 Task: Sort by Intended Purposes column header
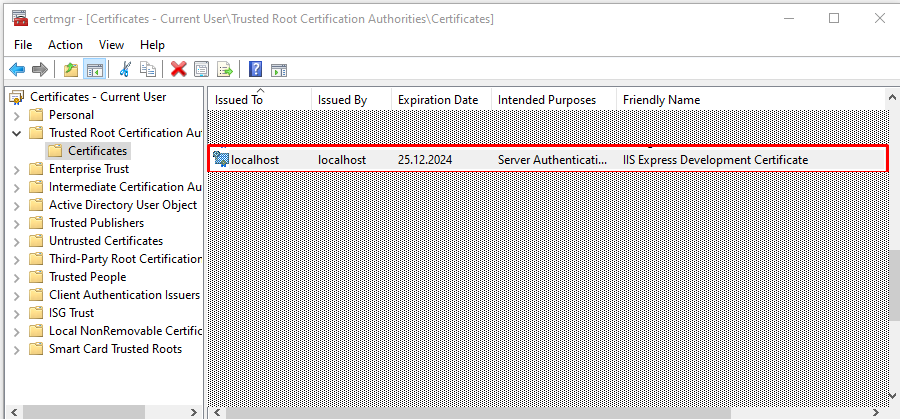tap(554, 99)
